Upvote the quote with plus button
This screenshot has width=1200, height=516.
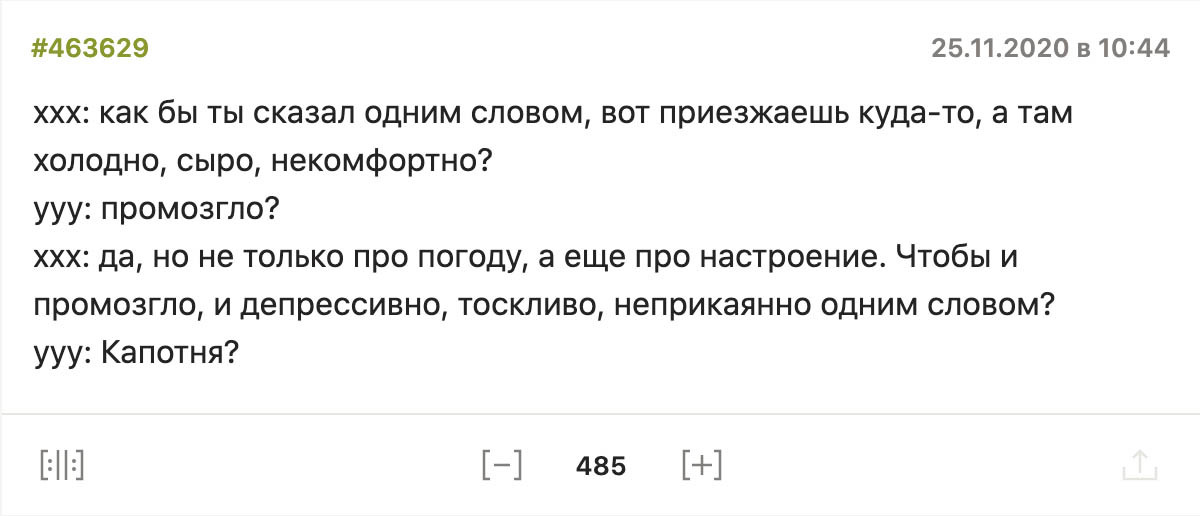[701, 465]
